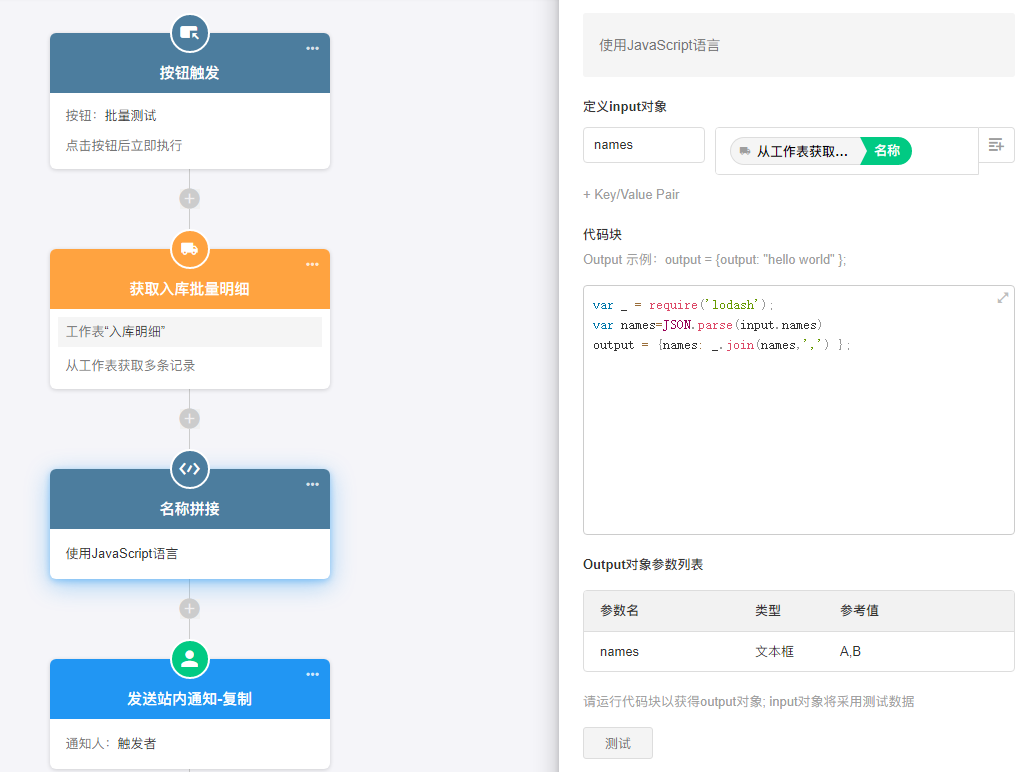Viewport: 1035px width, 772px height.
Task: Open the more menu on 发送站内通知-复制 node
Action: (x=312, y=674)
